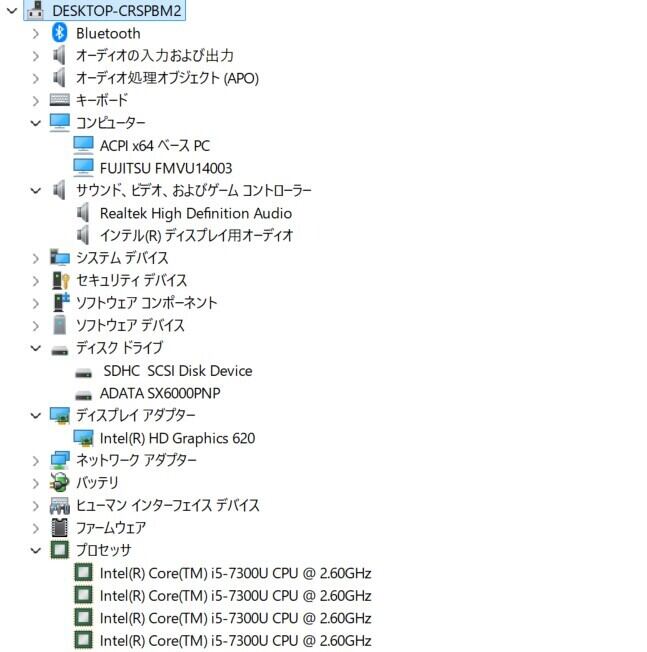Screen dimensions: 647x652
Task: Click speaker icon of インテル(R) ディスプレイ用オーディオ
Action: click(83, 235)
